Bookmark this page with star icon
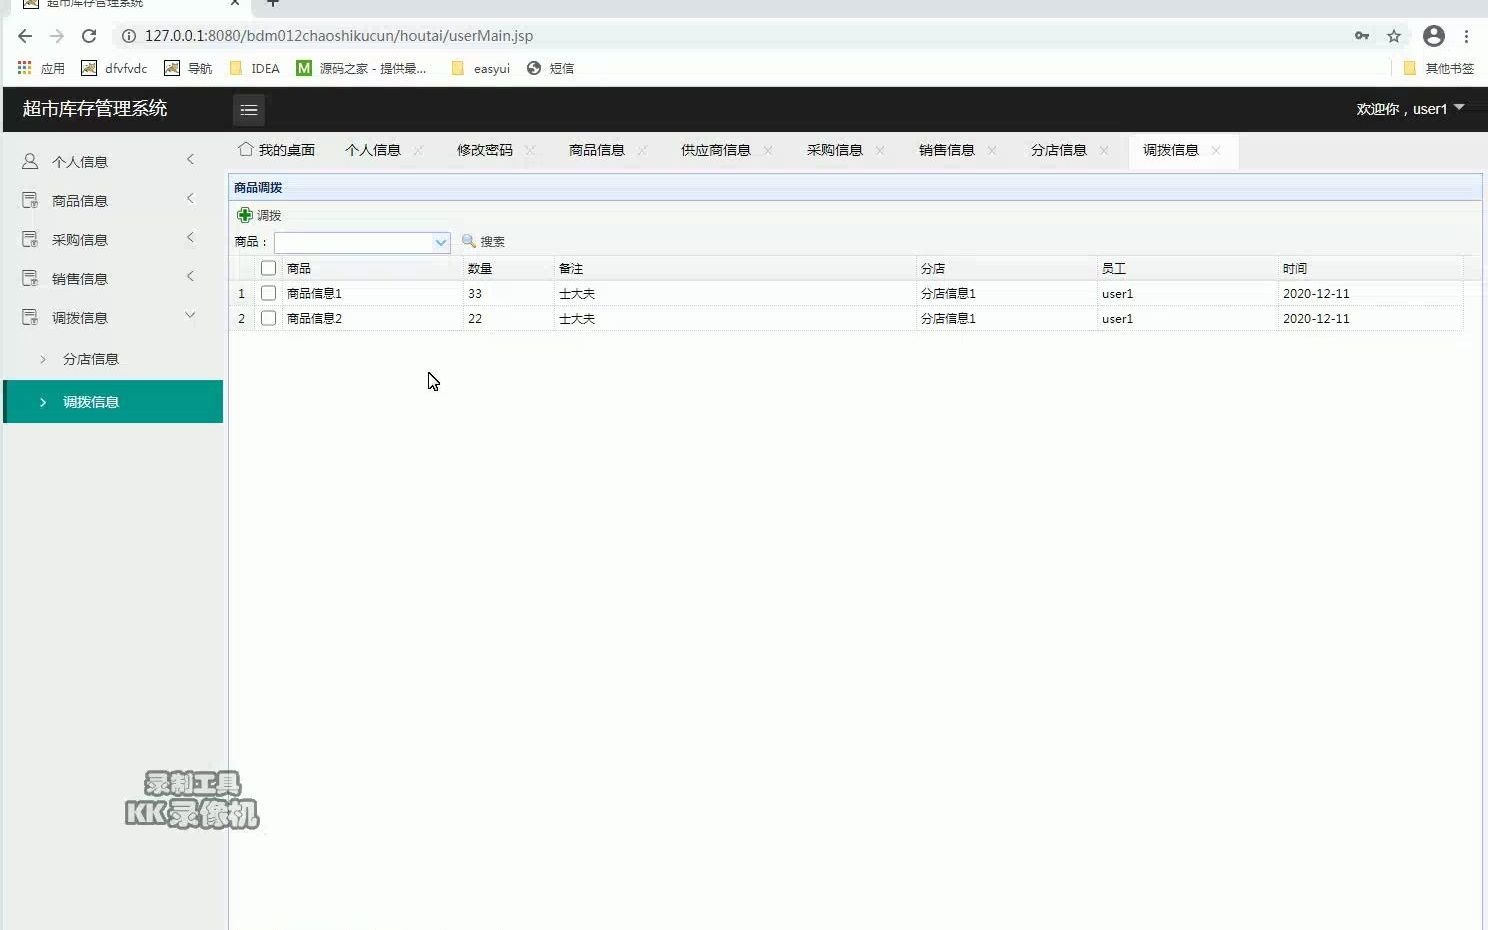Image resolution: width=1488 pixels, height=930 pixels. [x=1394, y=36]
